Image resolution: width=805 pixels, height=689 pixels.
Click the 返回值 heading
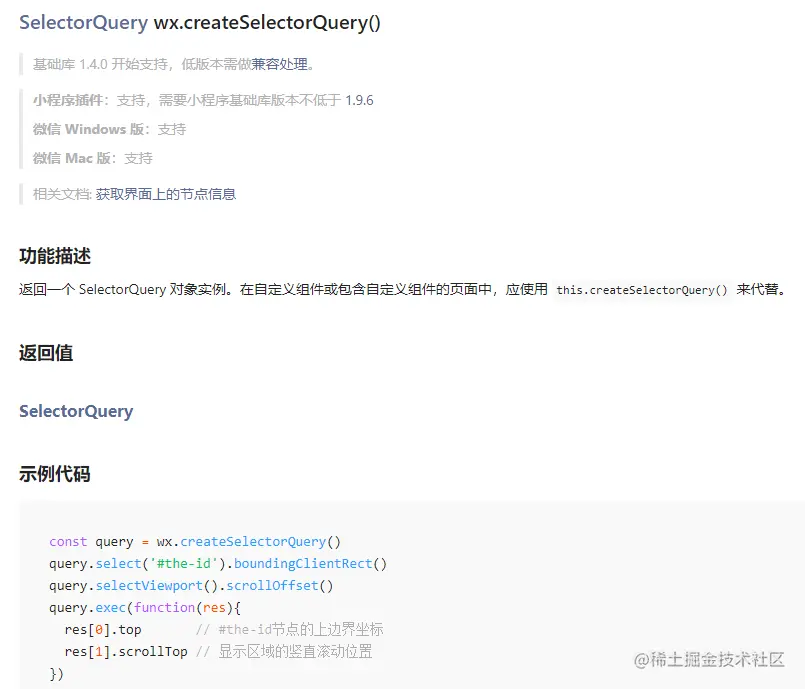pos(46,353)
